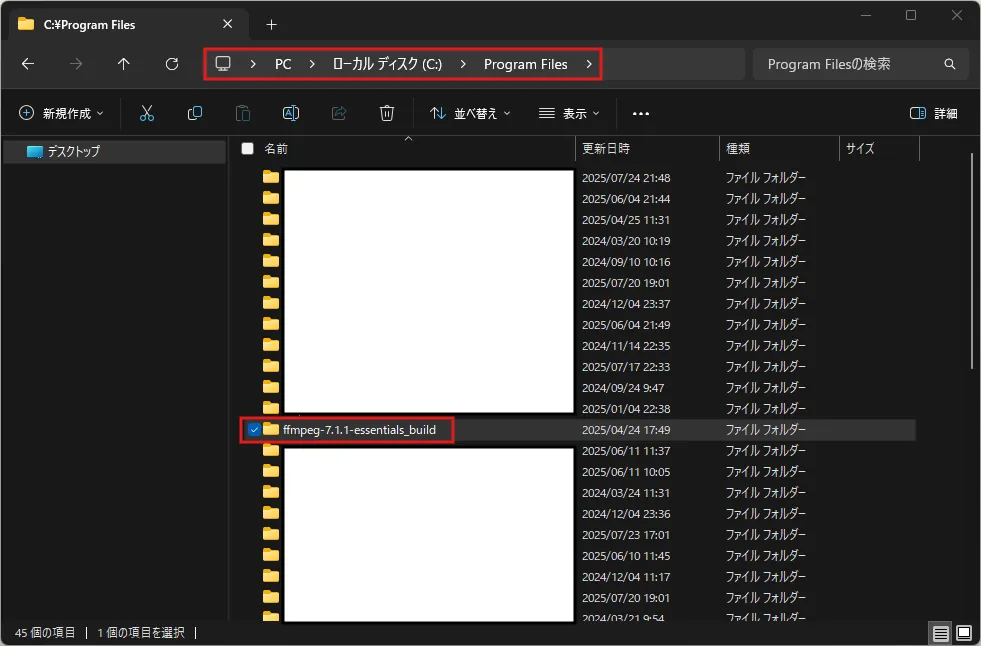Toggle the 詳細 details pane
This screenshot has height=646, width=981.
coord(933,113)
